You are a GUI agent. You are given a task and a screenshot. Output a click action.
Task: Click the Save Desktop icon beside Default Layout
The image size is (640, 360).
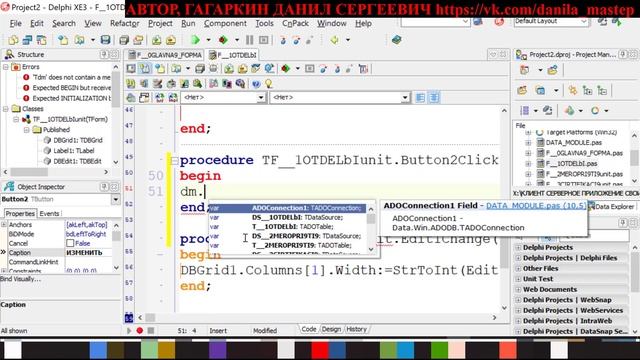click(602, 21)
